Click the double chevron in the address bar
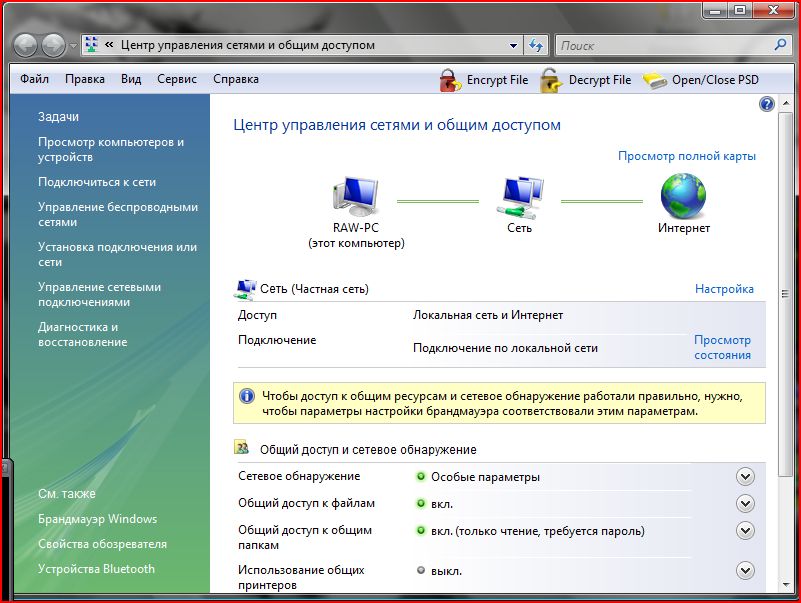The height and width of the screenshot is (603, 801). pyautogui.click(x=109, y=45)
